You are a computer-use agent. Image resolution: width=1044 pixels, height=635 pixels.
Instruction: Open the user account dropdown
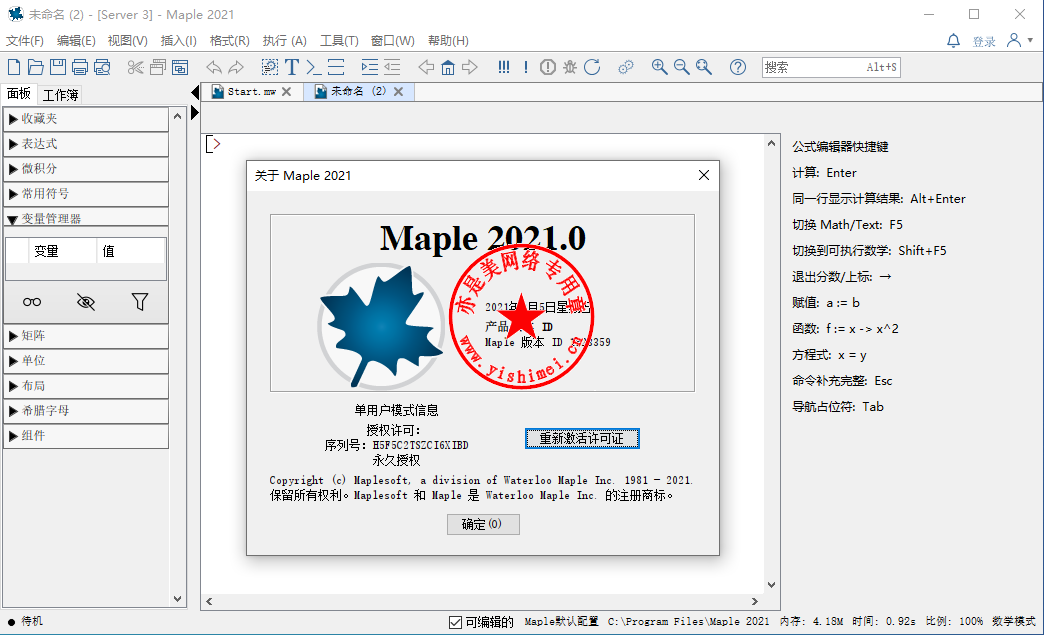(1019, 41)
